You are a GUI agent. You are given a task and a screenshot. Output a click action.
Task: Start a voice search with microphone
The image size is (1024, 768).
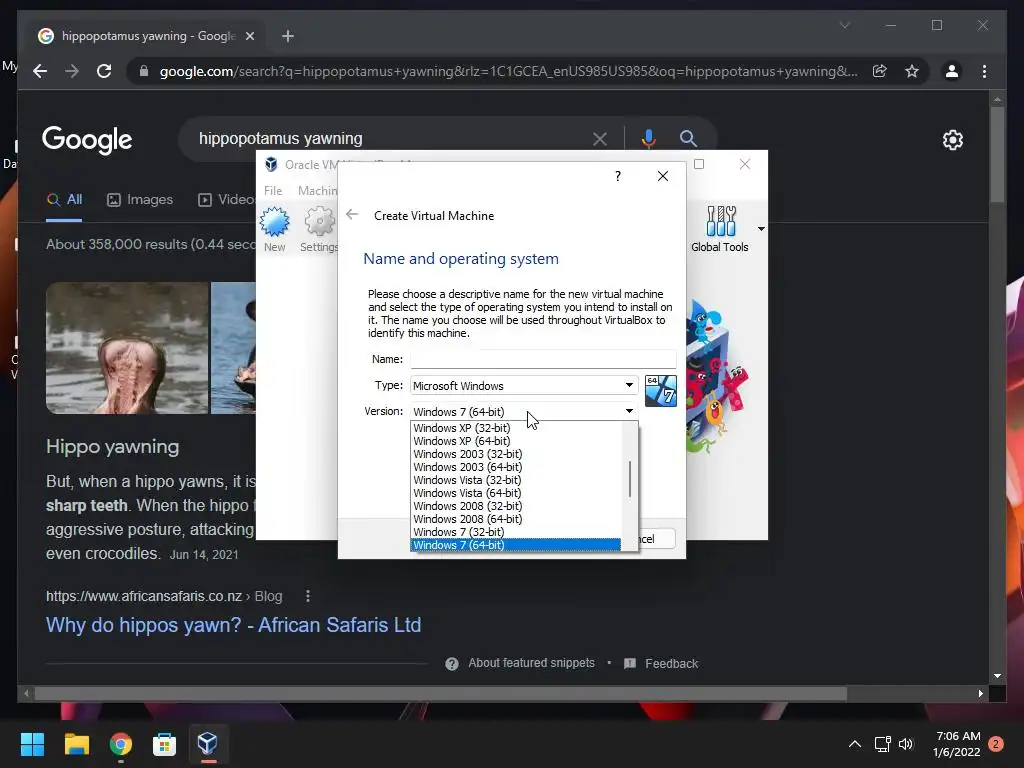[648, 138]
